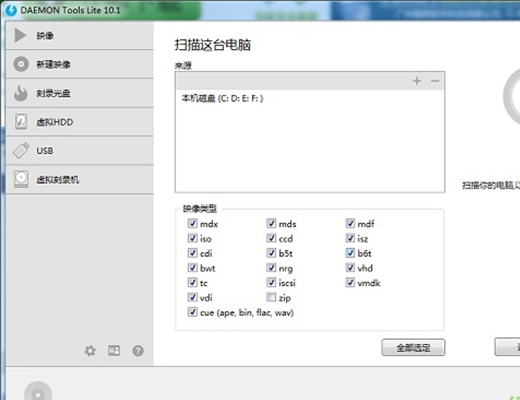The image size is (520, 400).
Task: Click the 全部选定 select all button
Action: [413, 347]
